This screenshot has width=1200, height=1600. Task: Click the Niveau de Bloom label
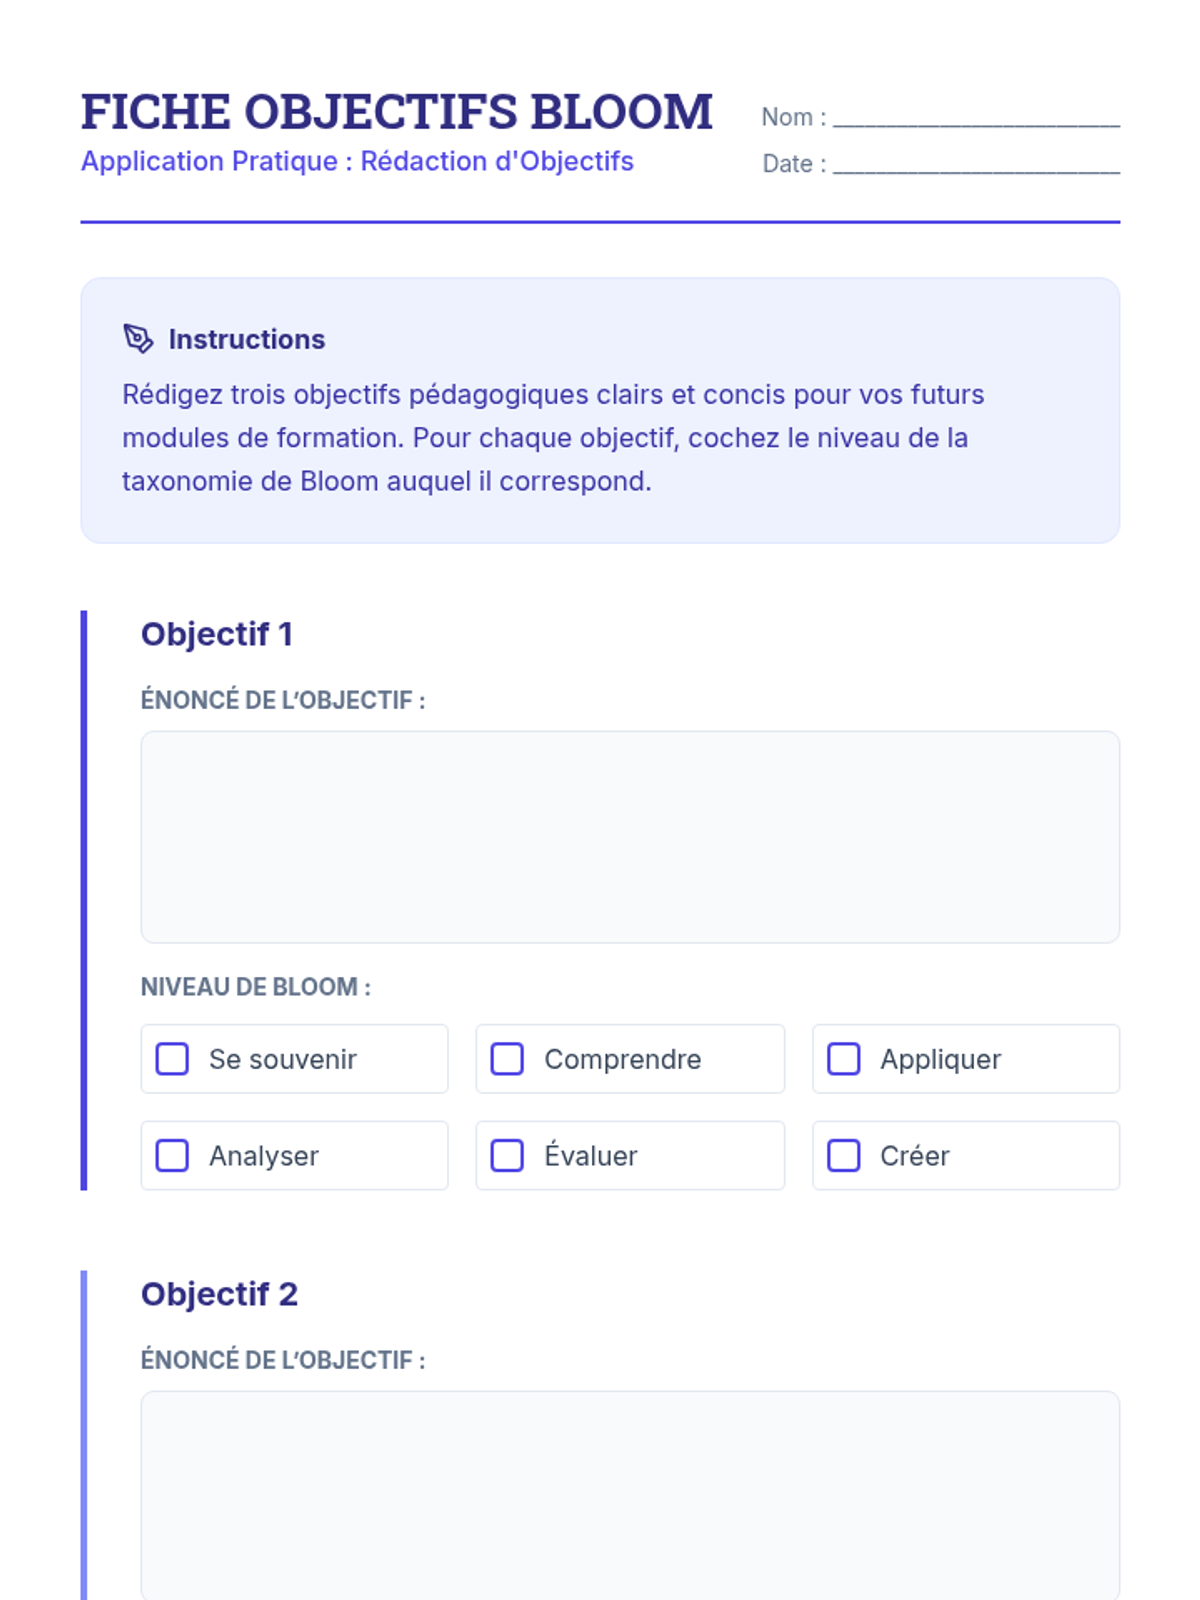pyautogui.click(x=255, y=987)
